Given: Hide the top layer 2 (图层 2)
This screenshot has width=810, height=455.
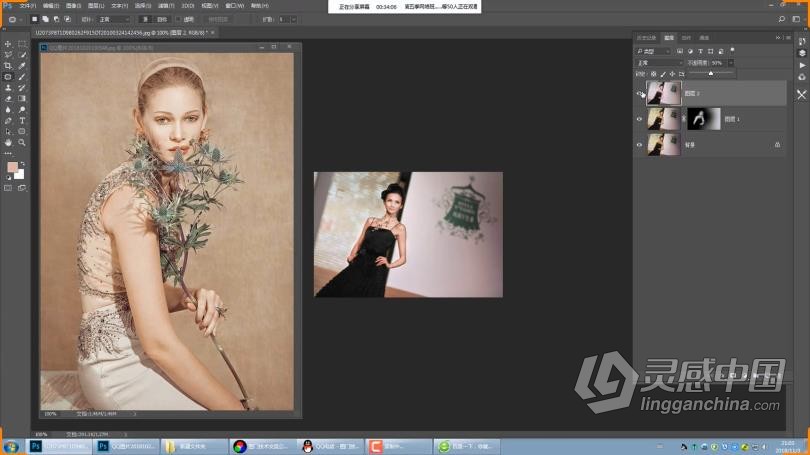Looking at the screenshot, I should click(x=640, y=93).
